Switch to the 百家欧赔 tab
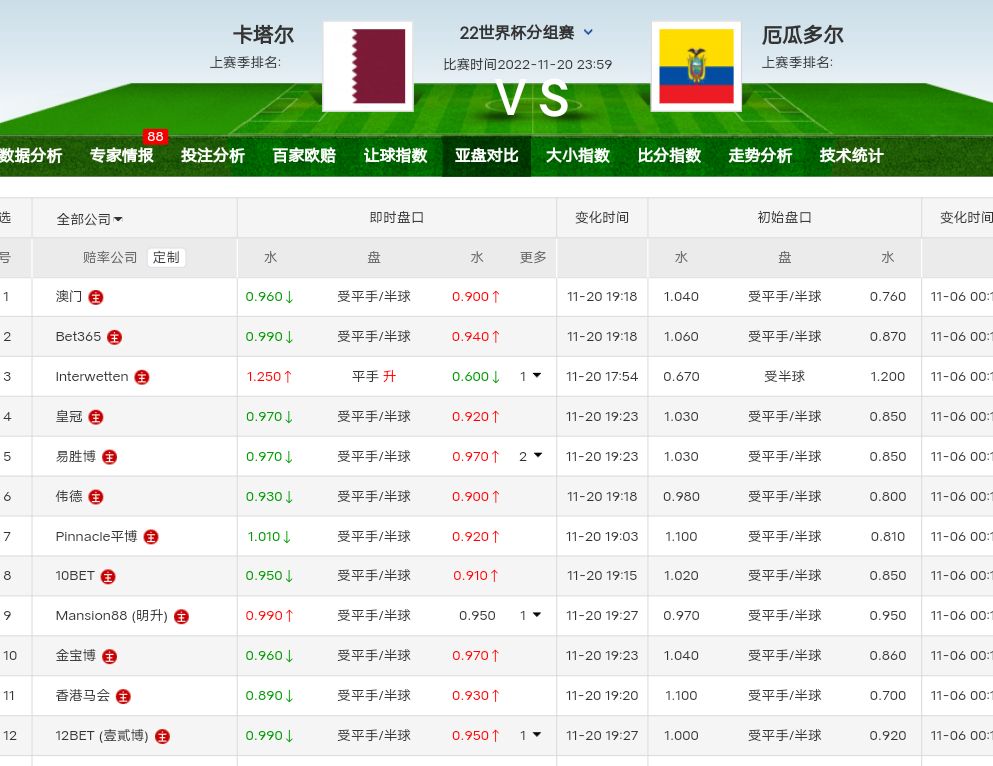This screenshot has width=993, height=766. pyautogui.click(x=304, y=156)
